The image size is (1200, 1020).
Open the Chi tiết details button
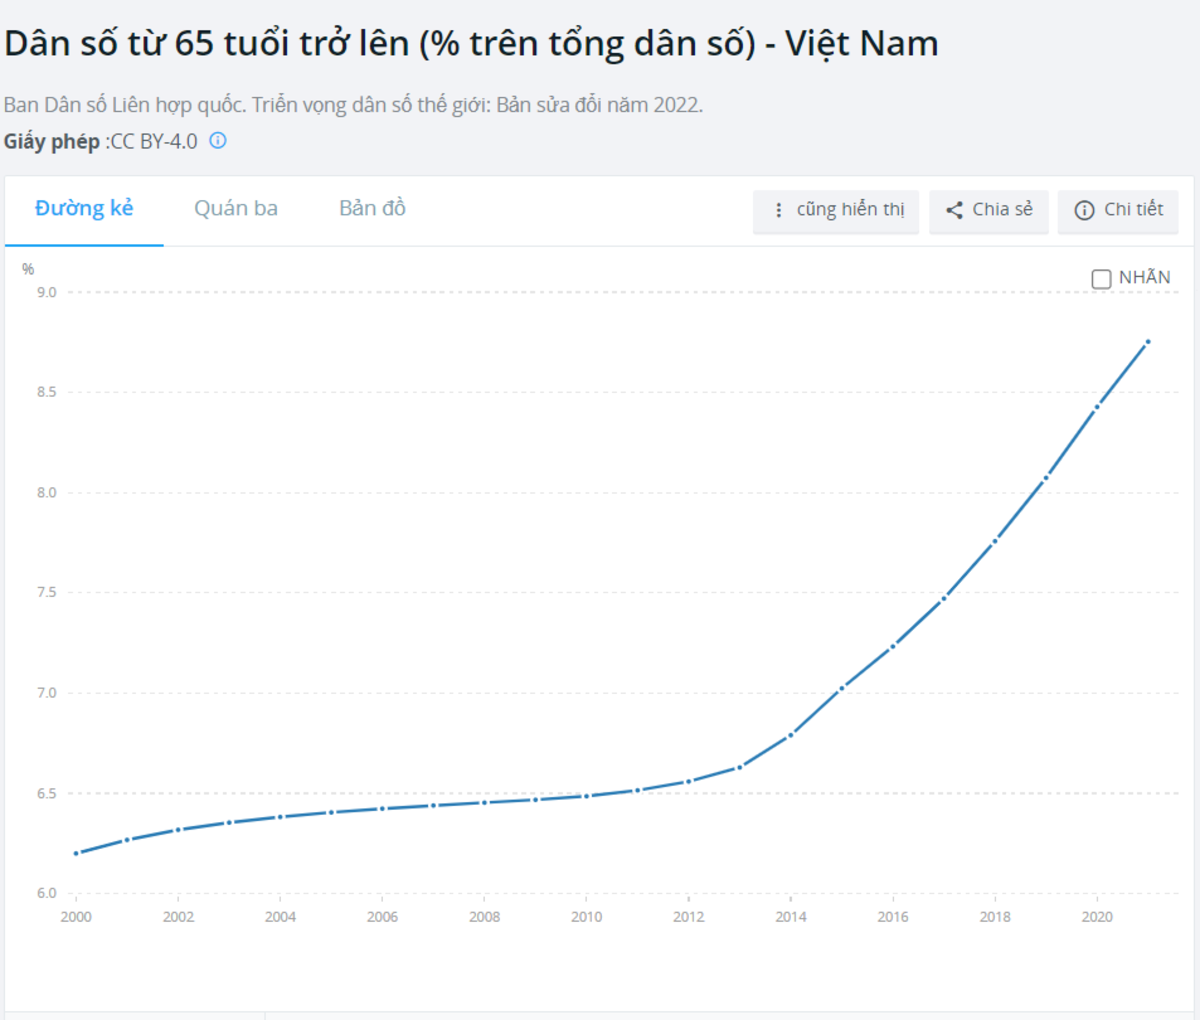pyautogui.click(x=1132, y=209)
